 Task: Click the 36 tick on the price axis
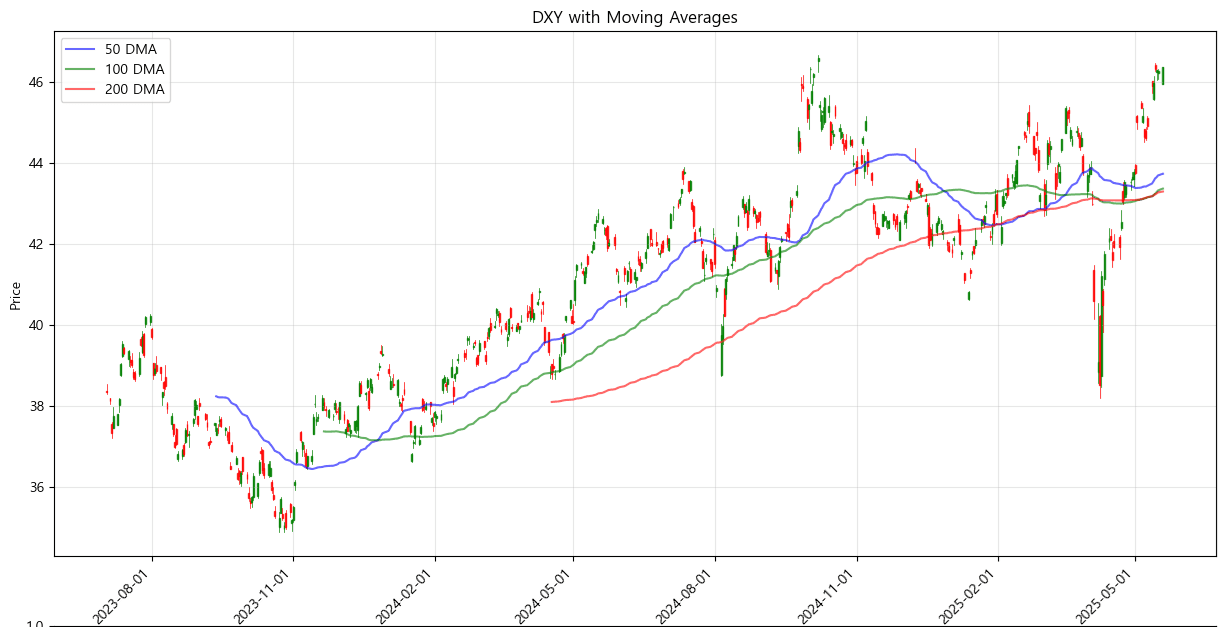(37, 488)
